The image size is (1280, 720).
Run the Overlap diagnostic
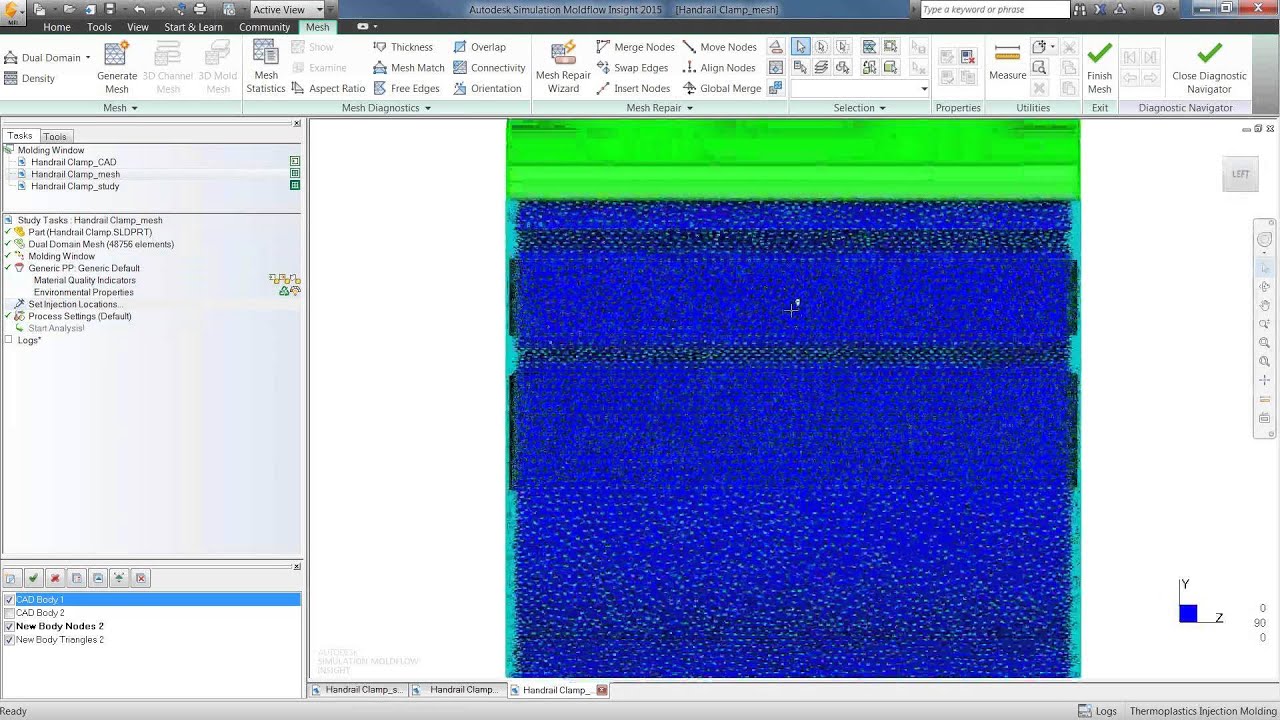point(479,47)
